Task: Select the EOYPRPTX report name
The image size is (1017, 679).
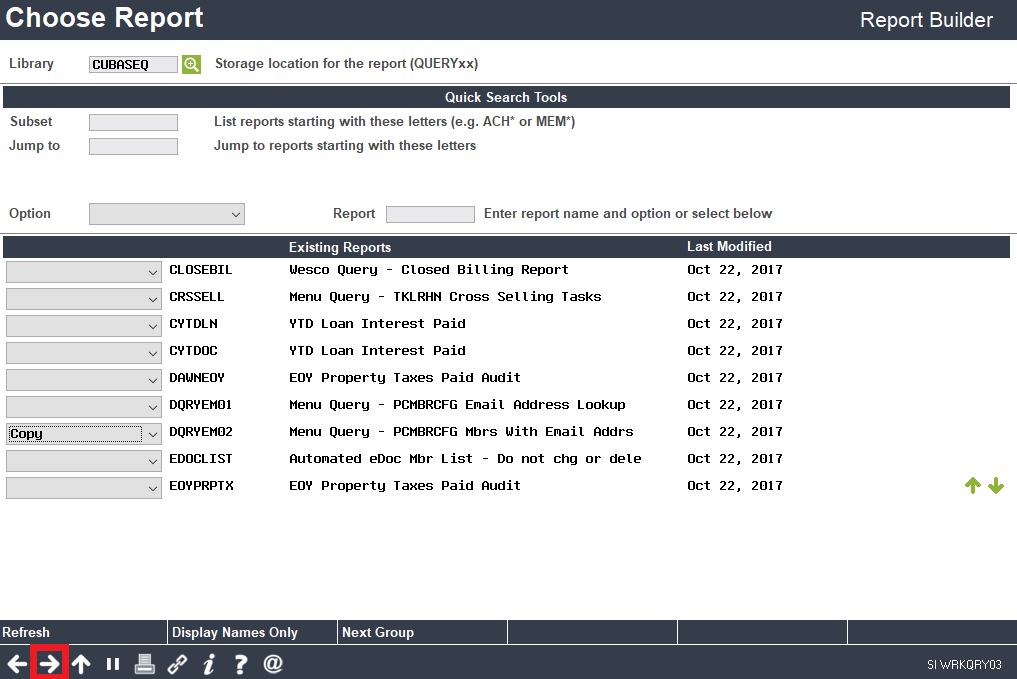Action: tap(201, 486)
